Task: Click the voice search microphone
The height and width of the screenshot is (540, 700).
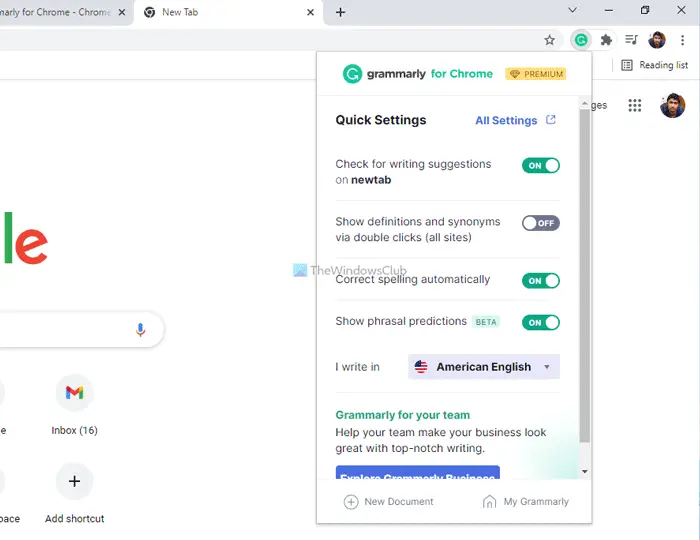Action: 140,329
